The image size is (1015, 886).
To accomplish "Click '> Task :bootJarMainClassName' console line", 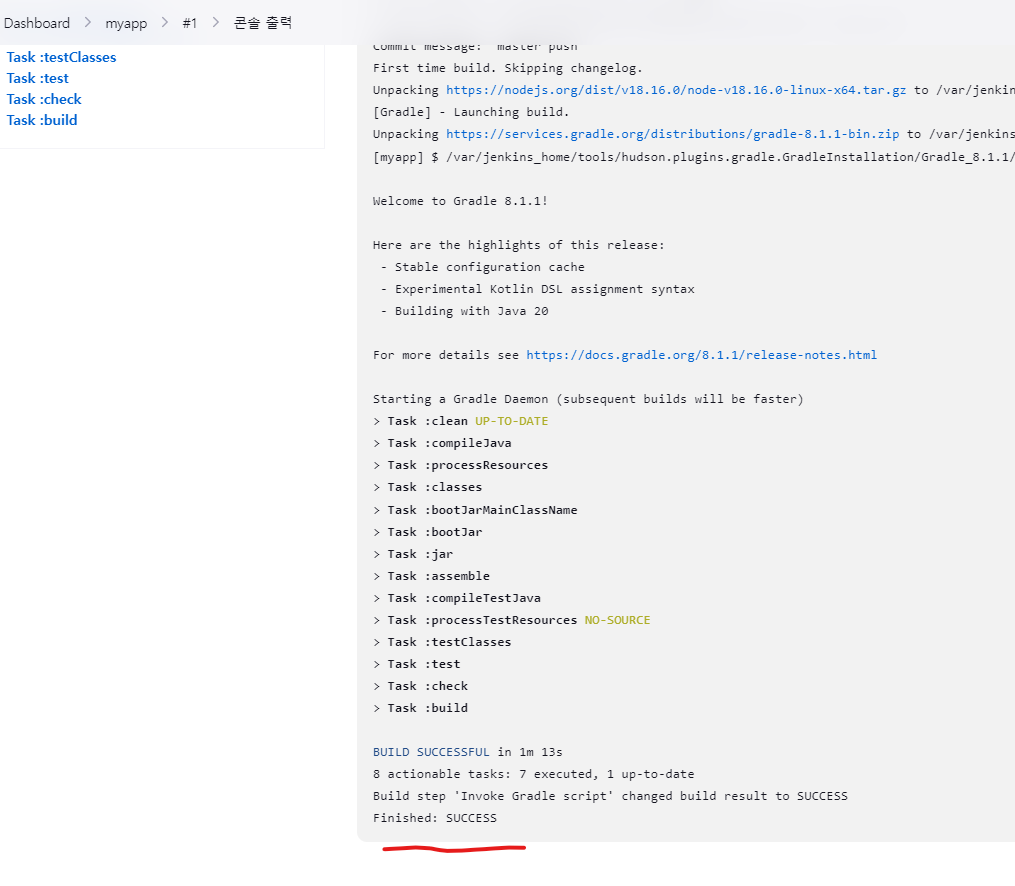I will point(475,510).
